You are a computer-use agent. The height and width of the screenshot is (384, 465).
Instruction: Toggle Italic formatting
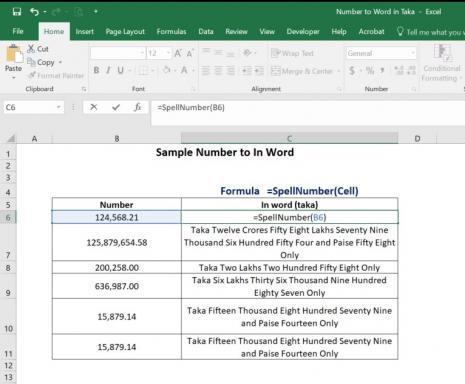(x=108, y=70)
